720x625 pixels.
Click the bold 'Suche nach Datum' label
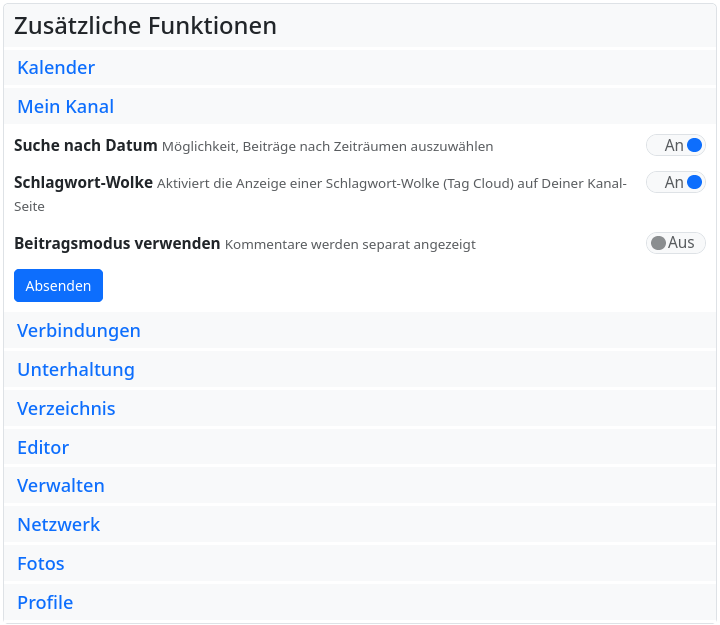[x=86, y=146]
